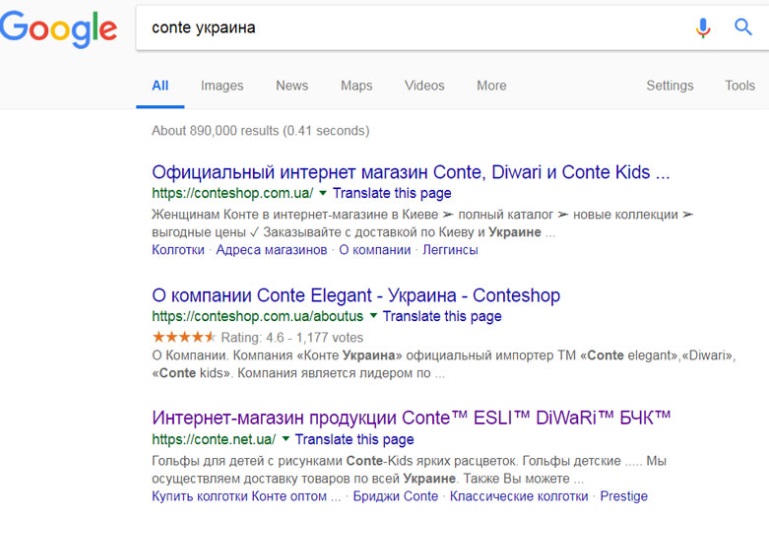769x539 pixels.
Task: Open the Maps tab
Action: coord(356,86)
